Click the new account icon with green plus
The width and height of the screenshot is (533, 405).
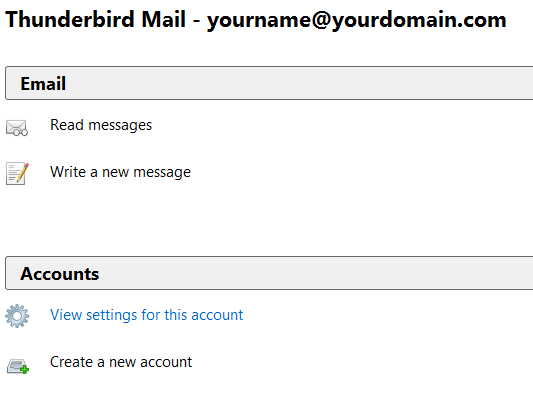[x=18, y=366]
